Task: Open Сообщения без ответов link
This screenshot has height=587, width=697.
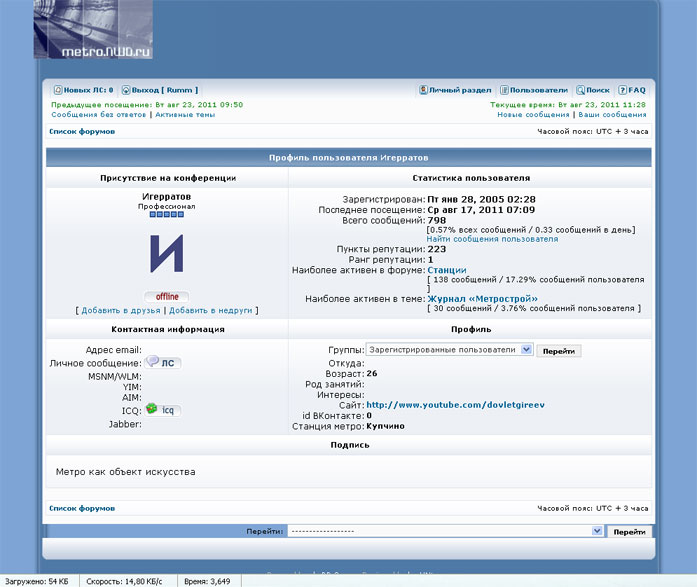Action: point(99,115)
